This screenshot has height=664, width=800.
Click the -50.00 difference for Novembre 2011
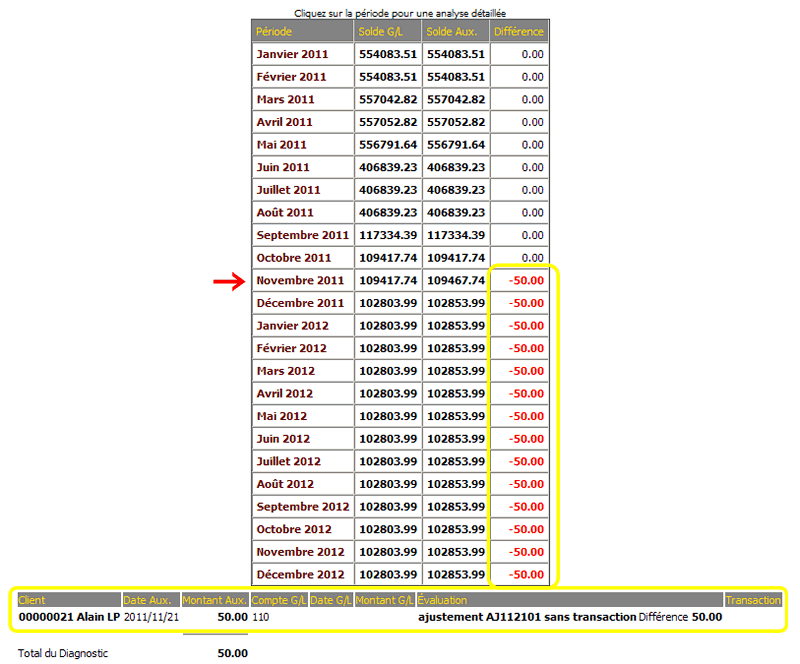tap(526, 280)
